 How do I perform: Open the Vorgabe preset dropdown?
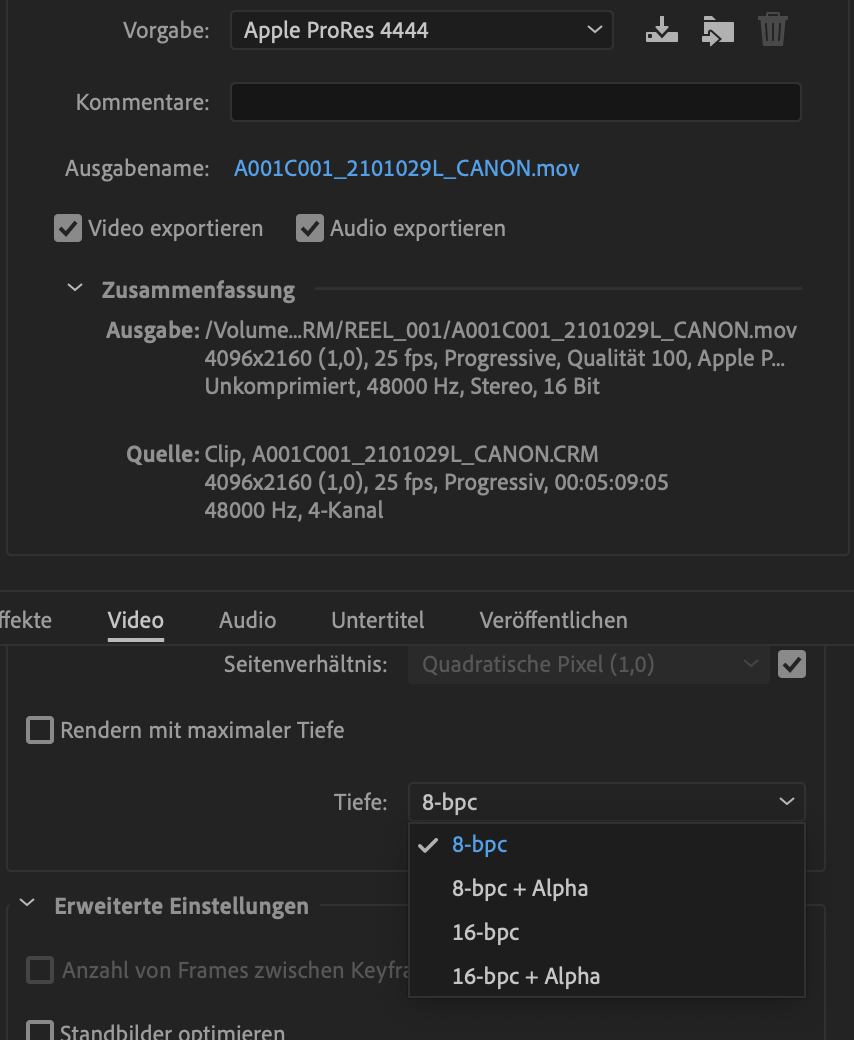click(421, 30)
